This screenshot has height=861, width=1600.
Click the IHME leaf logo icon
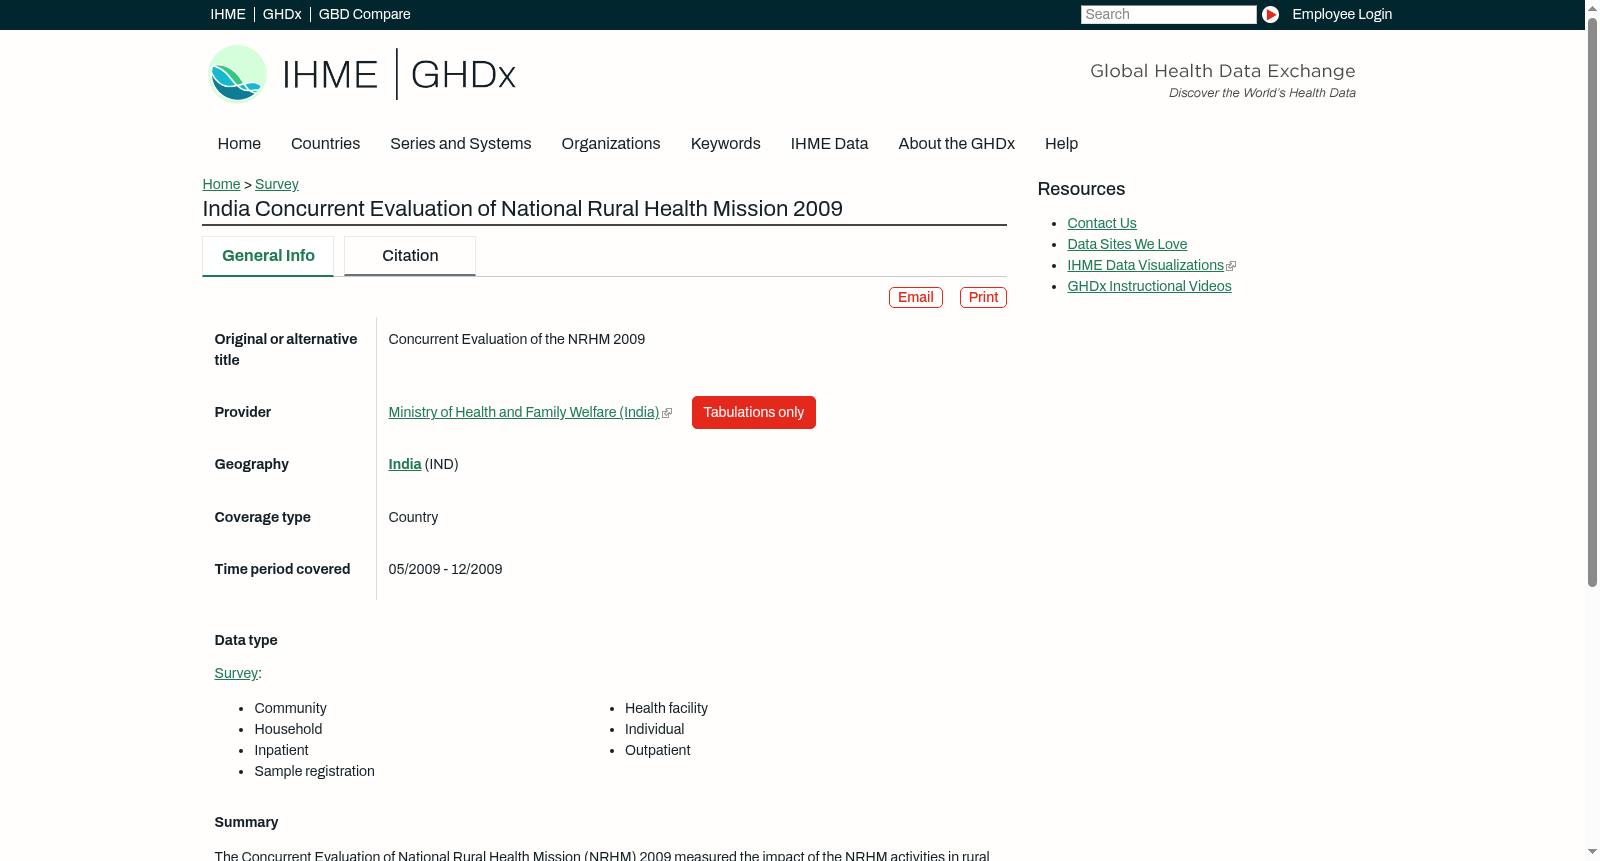click(x=237, y=74)
